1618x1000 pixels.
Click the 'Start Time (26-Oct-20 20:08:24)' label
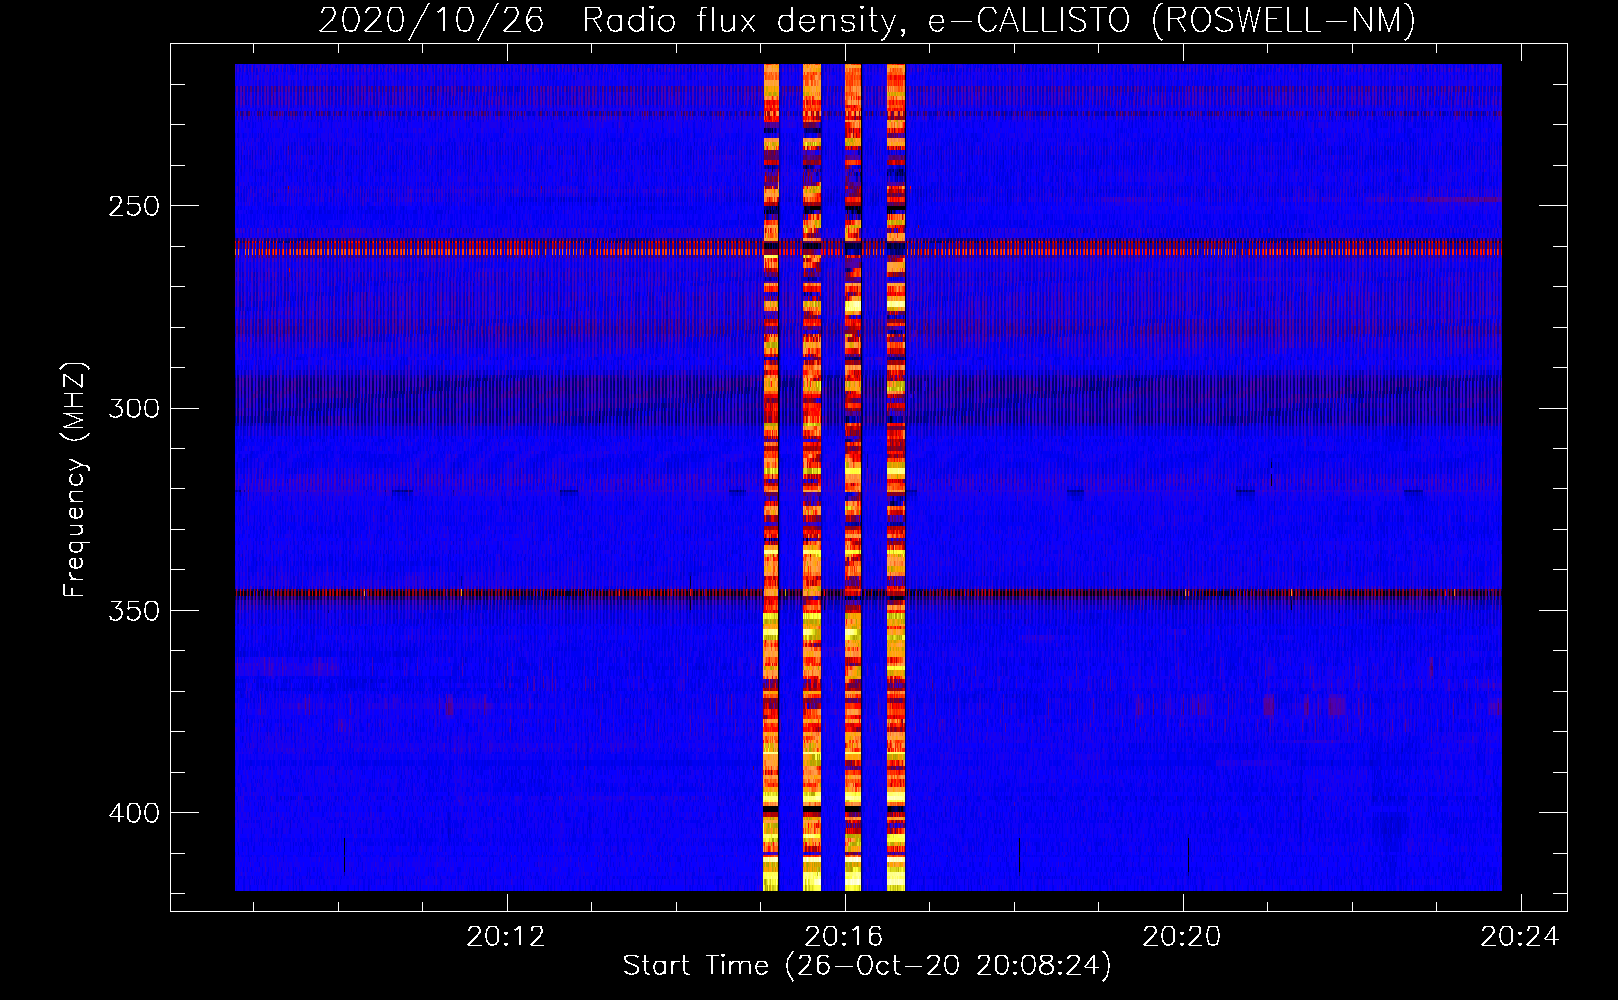click(867, 966)
